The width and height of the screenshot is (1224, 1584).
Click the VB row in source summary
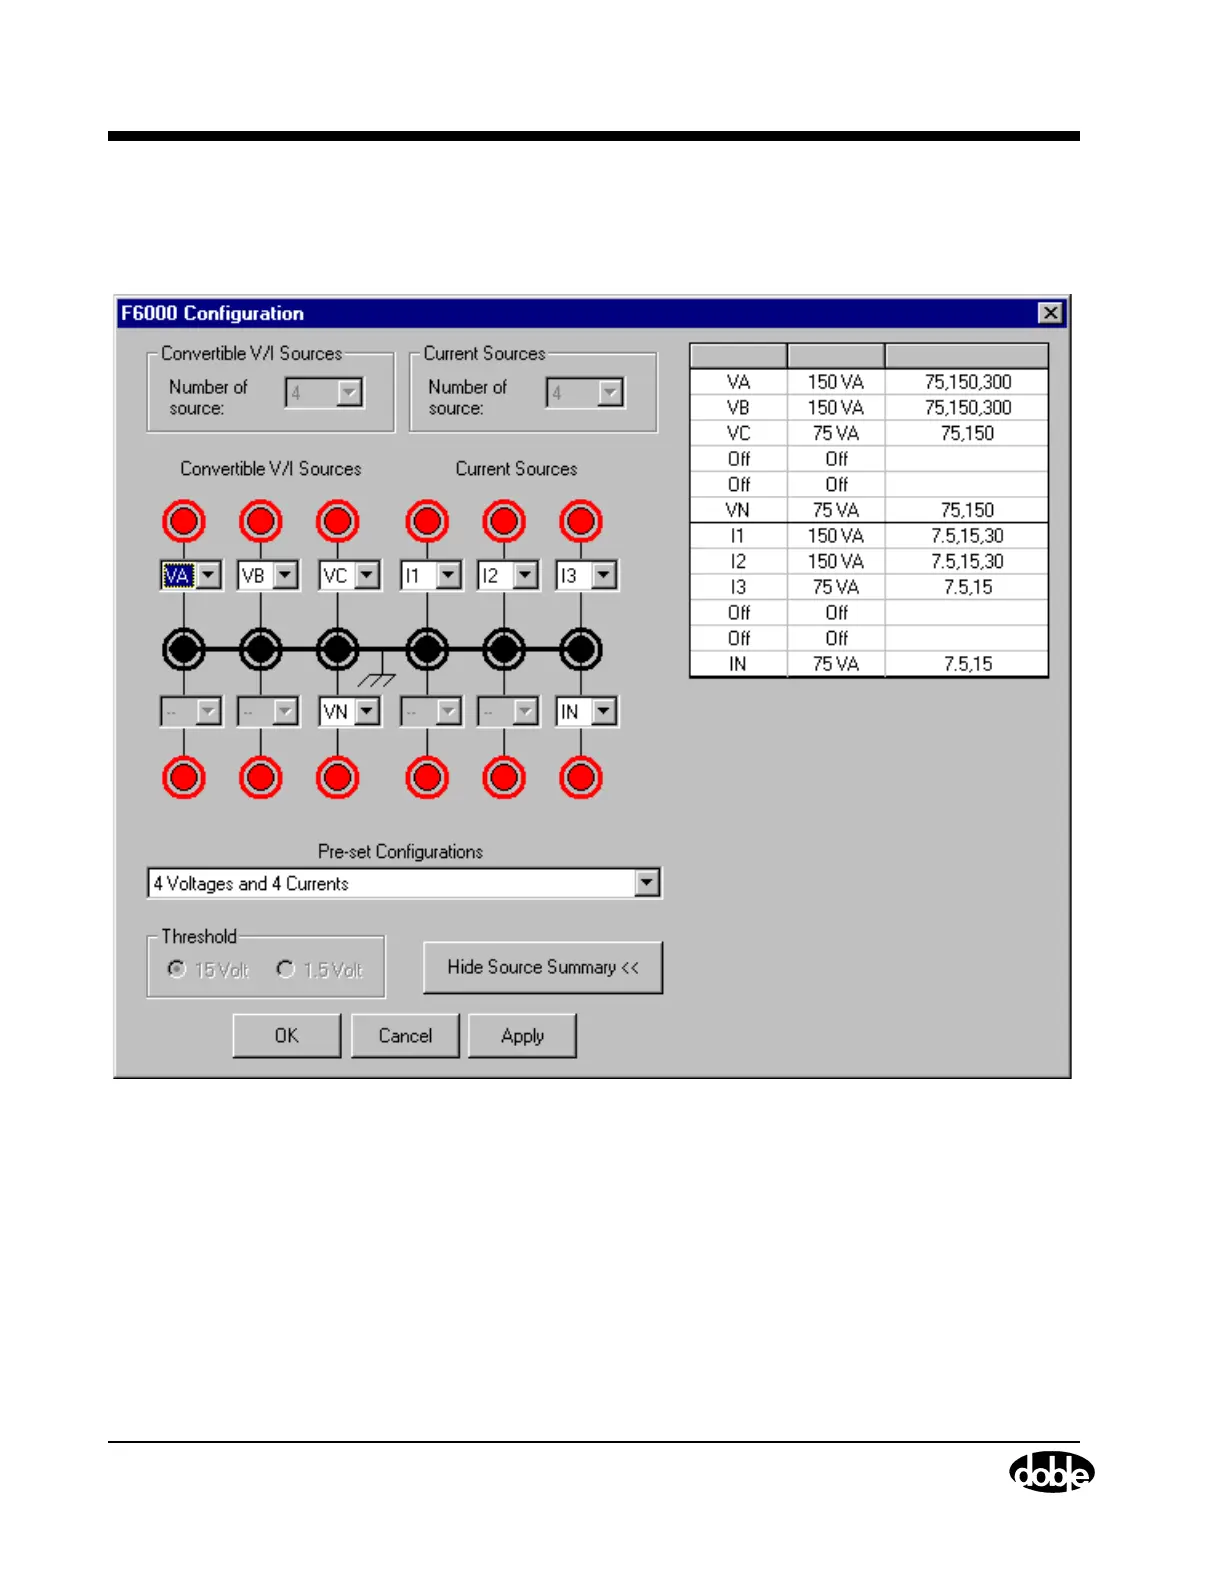(x=869, y=408)
